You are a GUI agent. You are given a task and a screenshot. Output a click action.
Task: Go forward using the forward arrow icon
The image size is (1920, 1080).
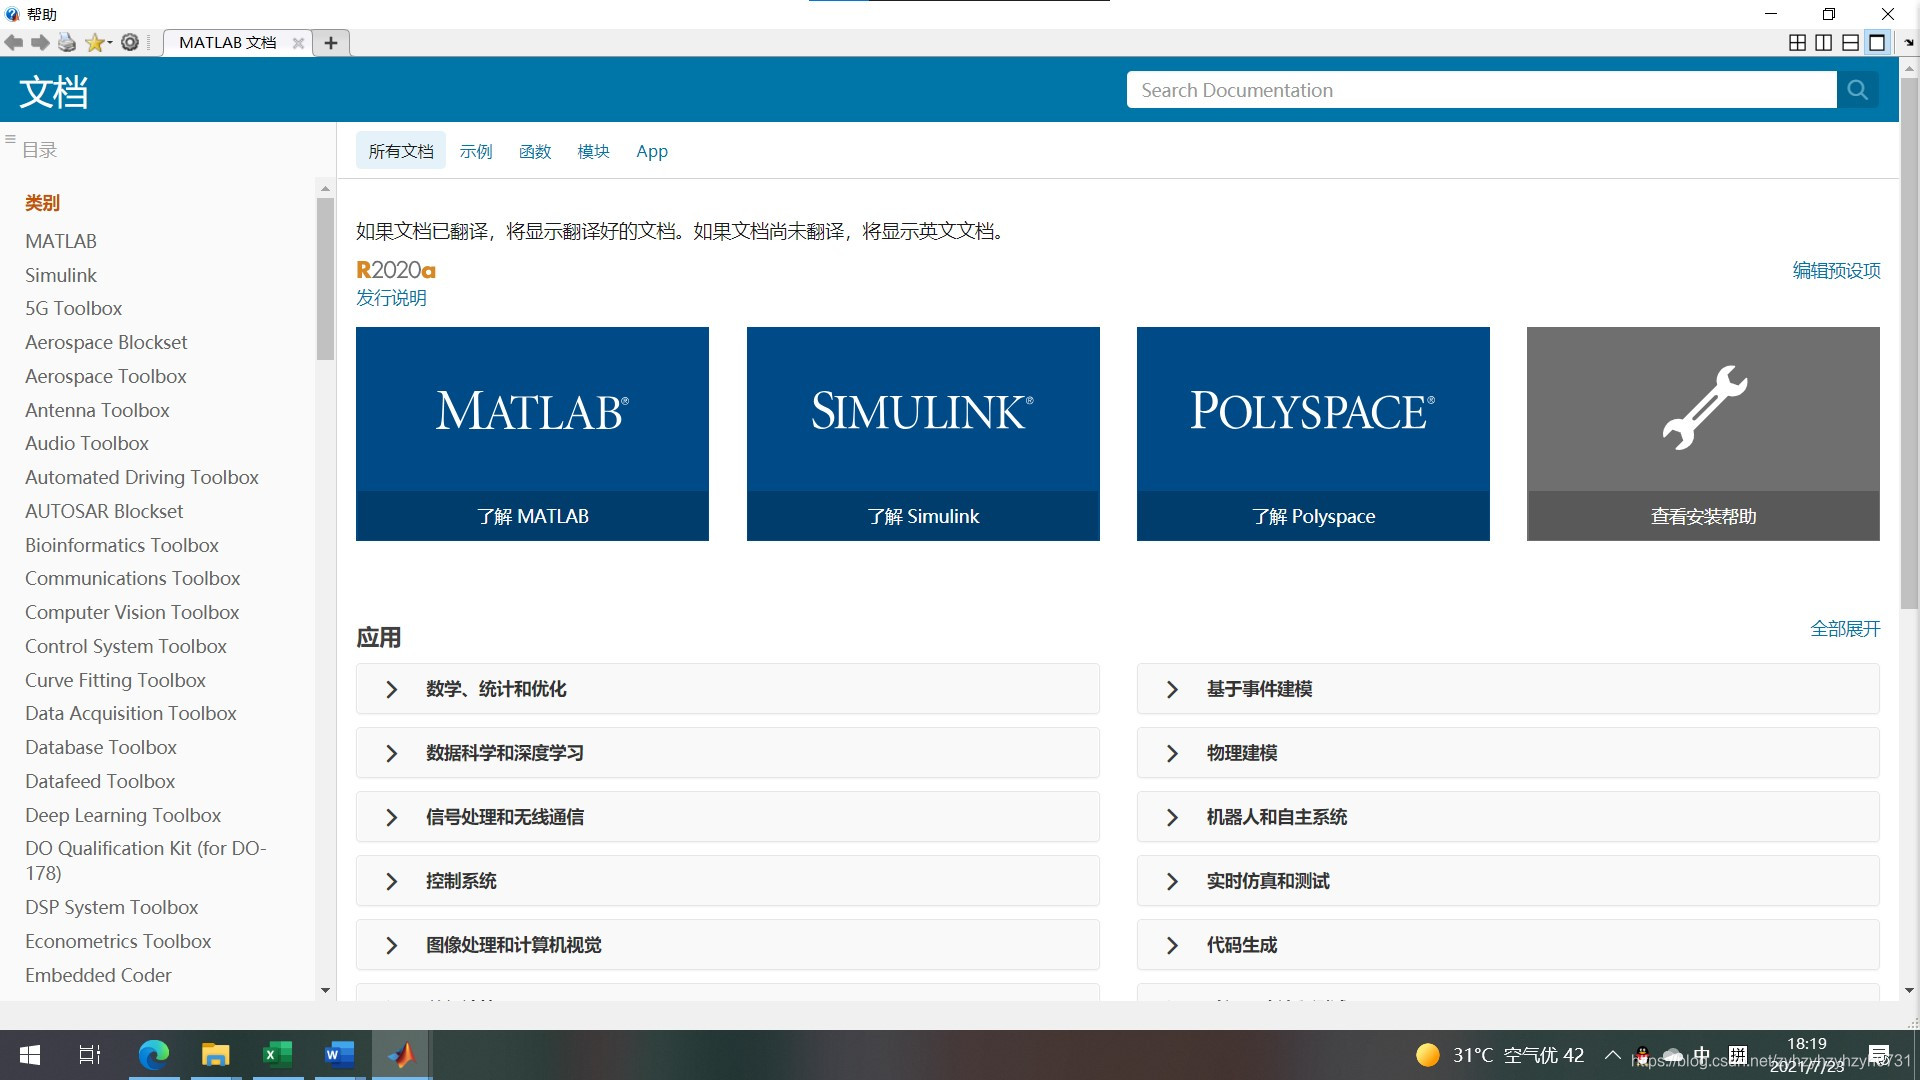click(x=40, y=42)
